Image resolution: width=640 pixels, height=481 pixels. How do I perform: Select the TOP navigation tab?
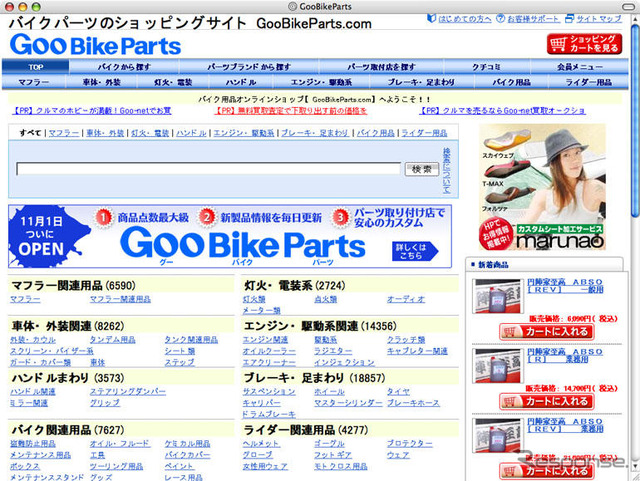pyautogui.click(x=36, y=67)
